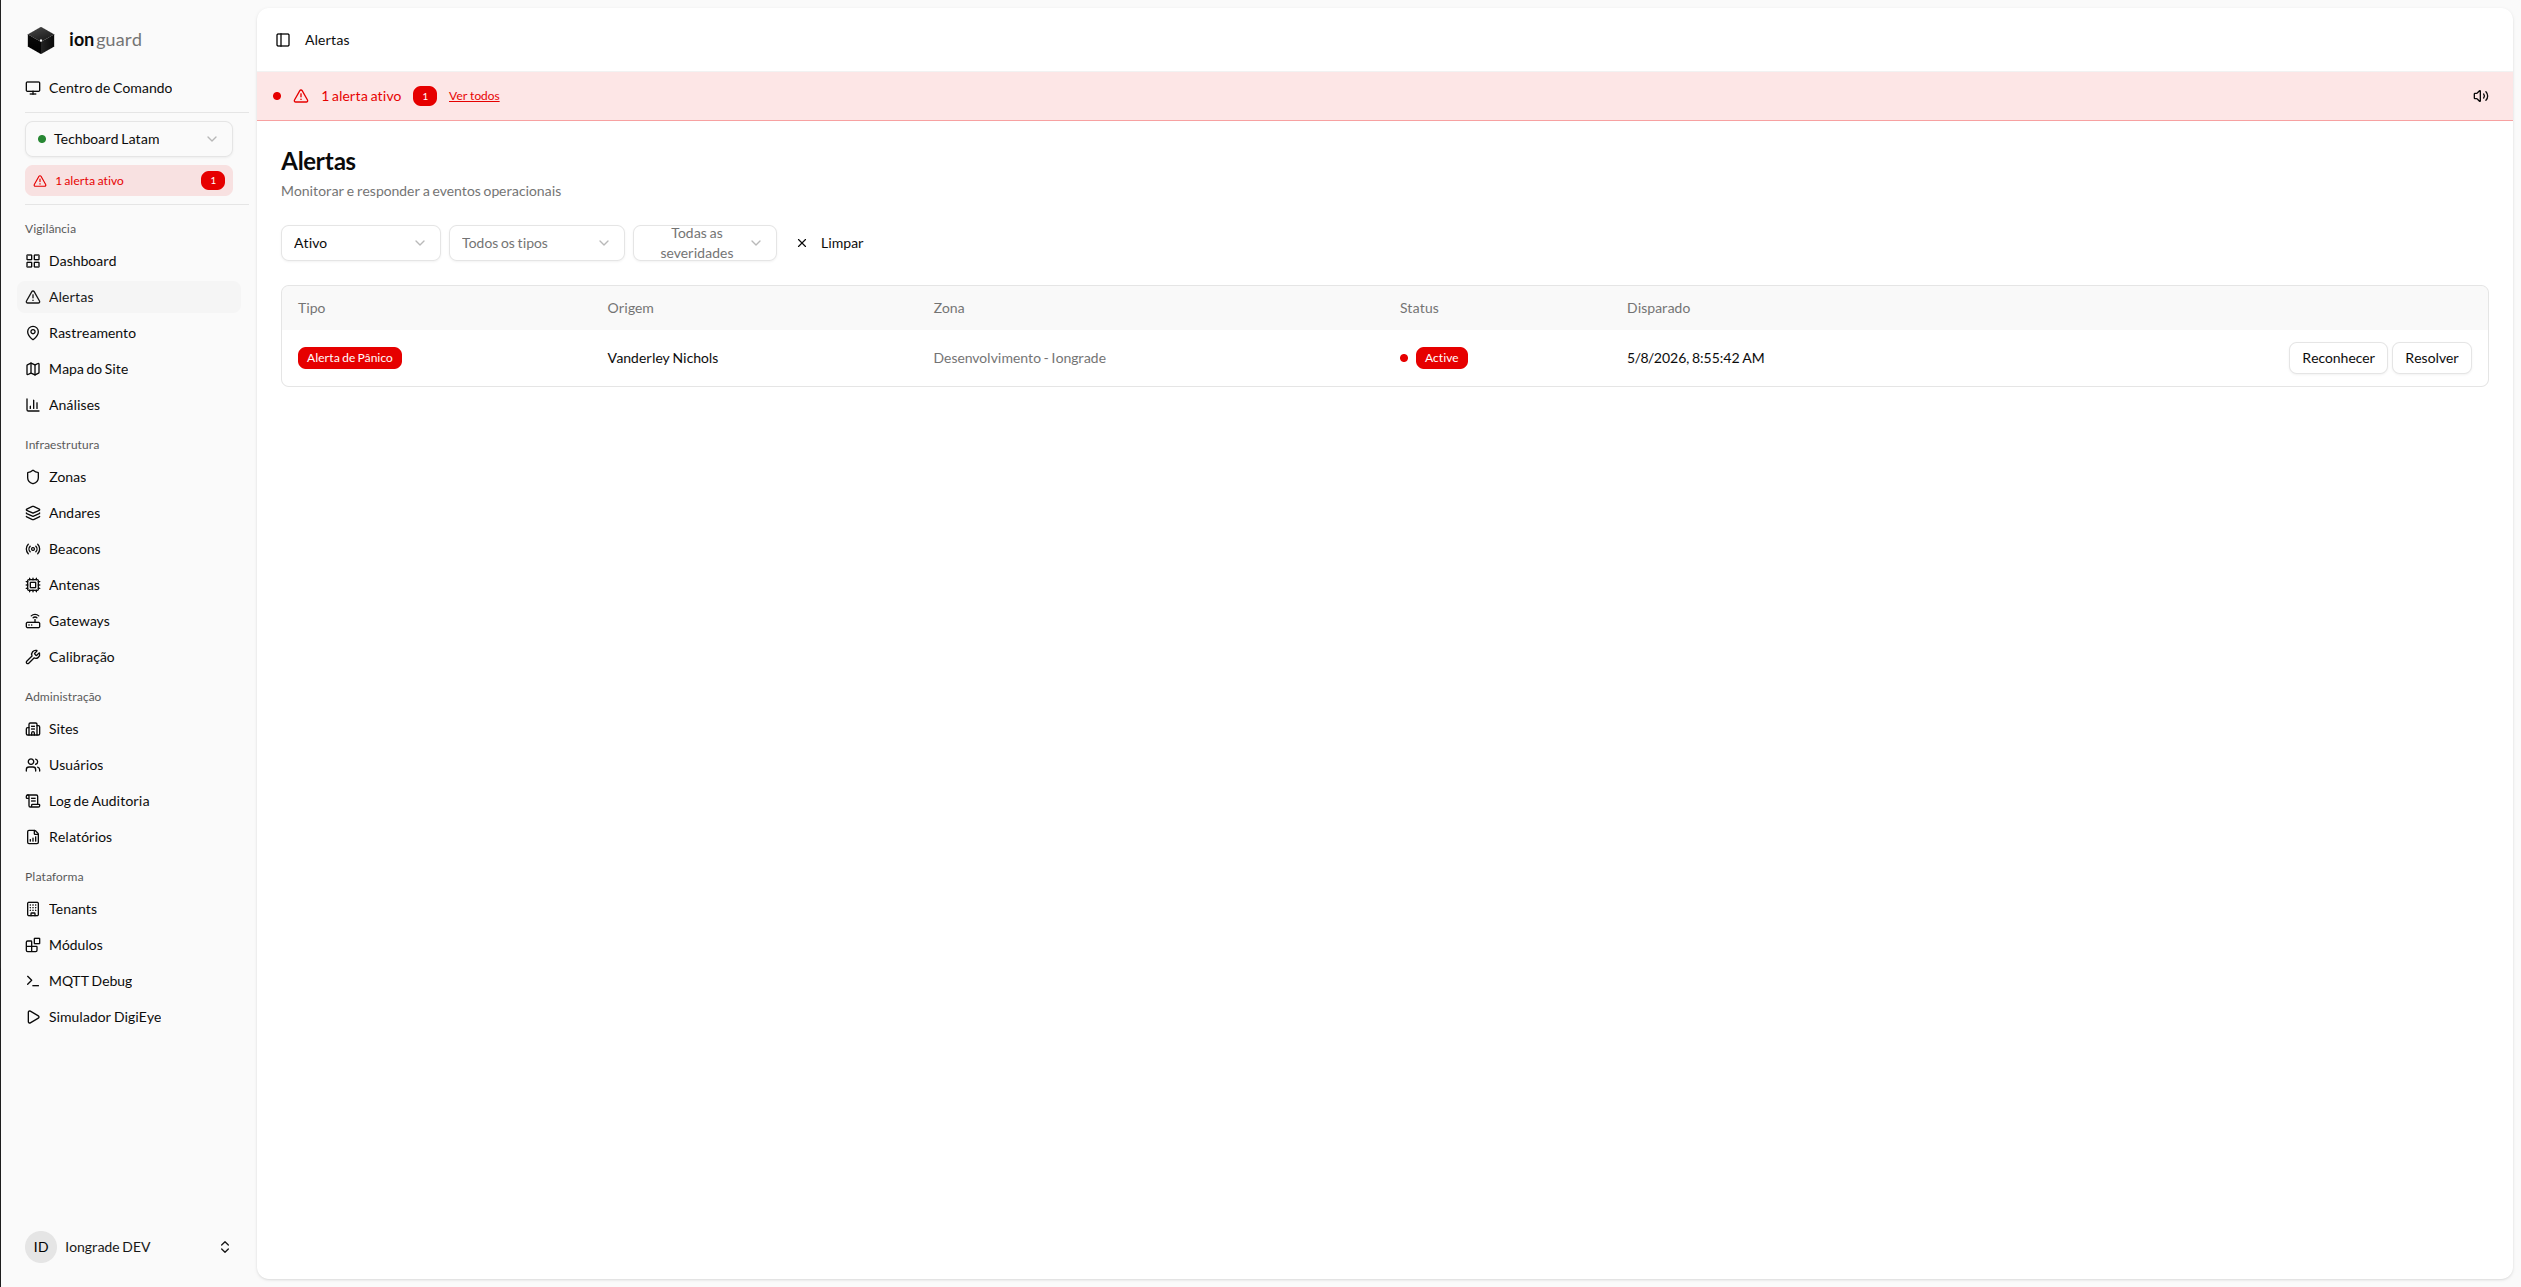Follow the Ver todos link
The width and height of the screenshot is (2521, 1287).
click(474, 96)
